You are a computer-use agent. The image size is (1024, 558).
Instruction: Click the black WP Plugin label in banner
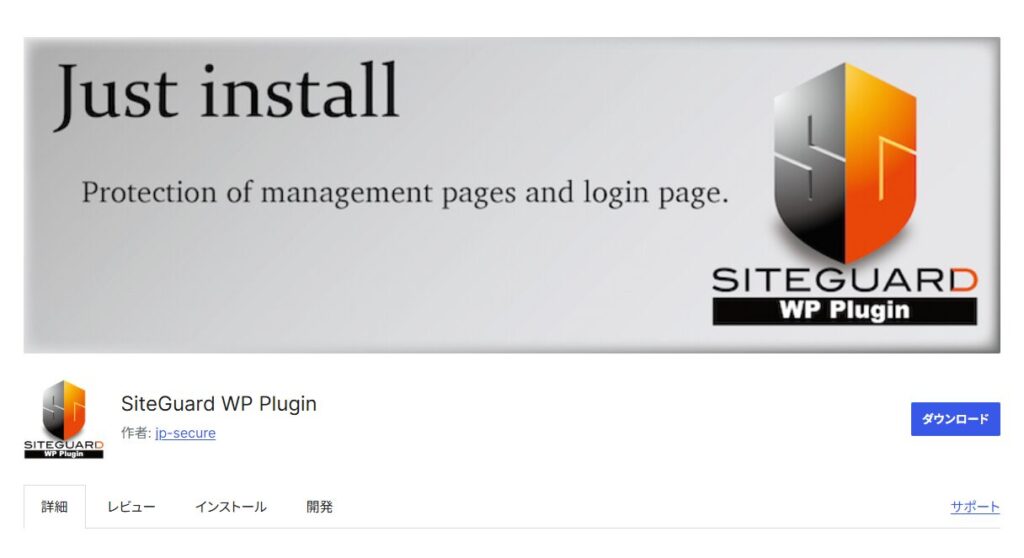(x=844, y=310)
